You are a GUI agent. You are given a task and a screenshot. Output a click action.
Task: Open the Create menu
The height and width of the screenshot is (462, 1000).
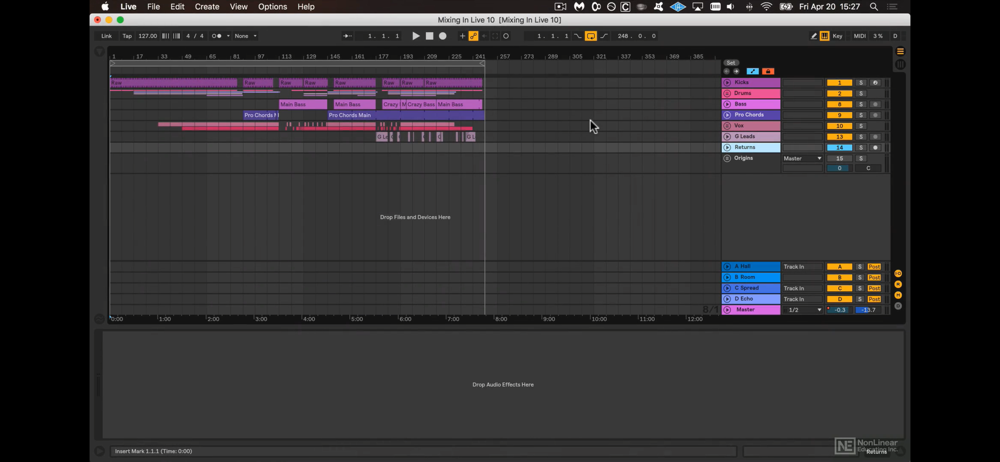click(x=207, y=6)
